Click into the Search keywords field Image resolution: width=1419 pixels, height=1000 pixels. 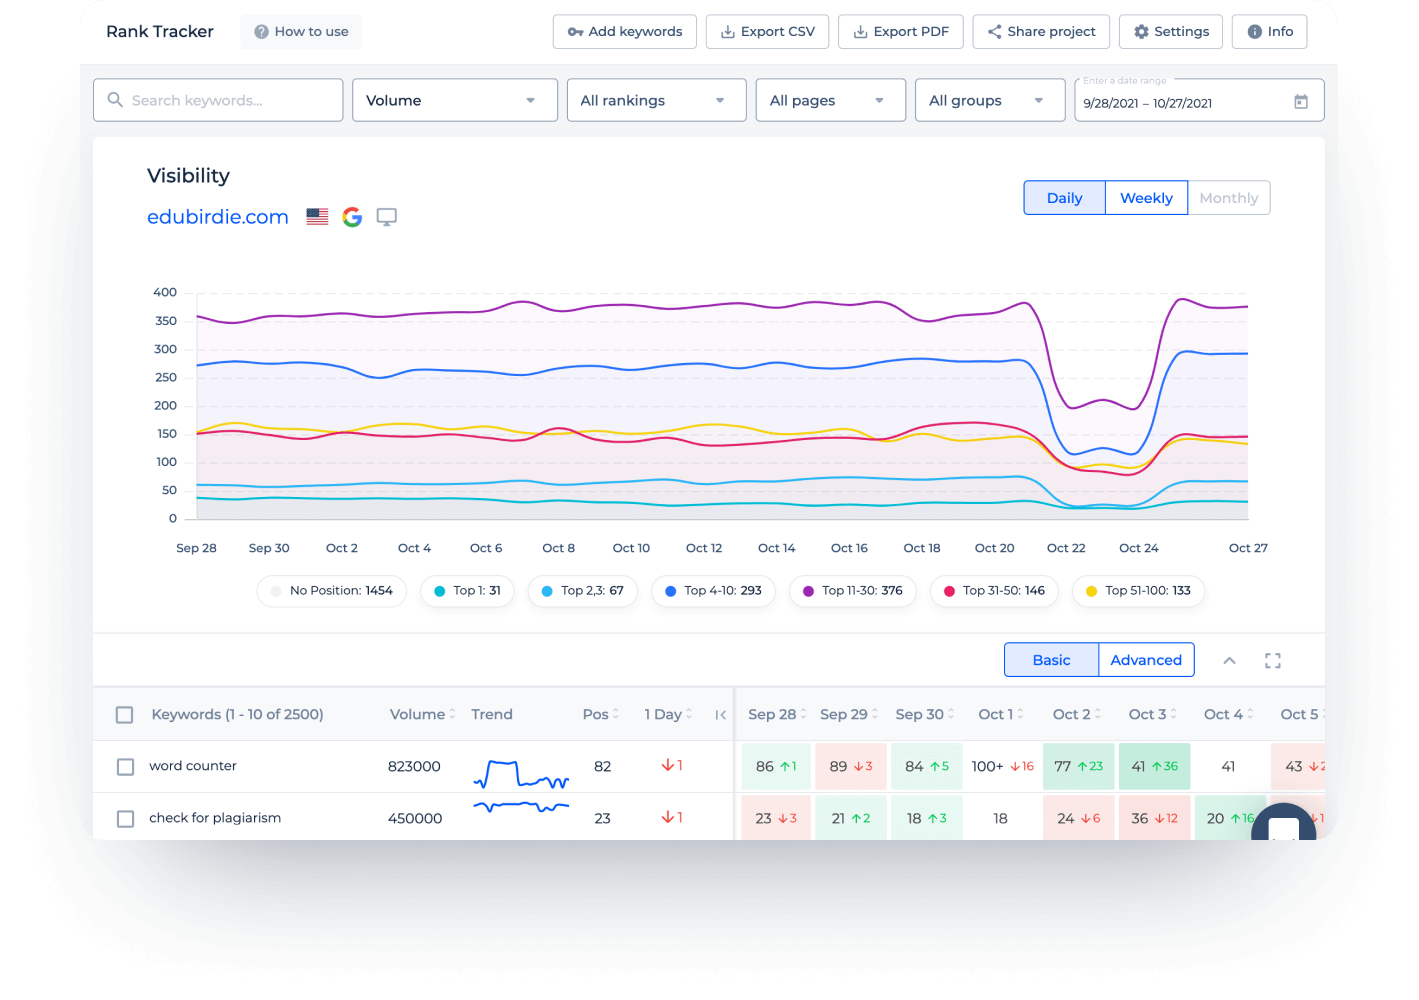218,100
